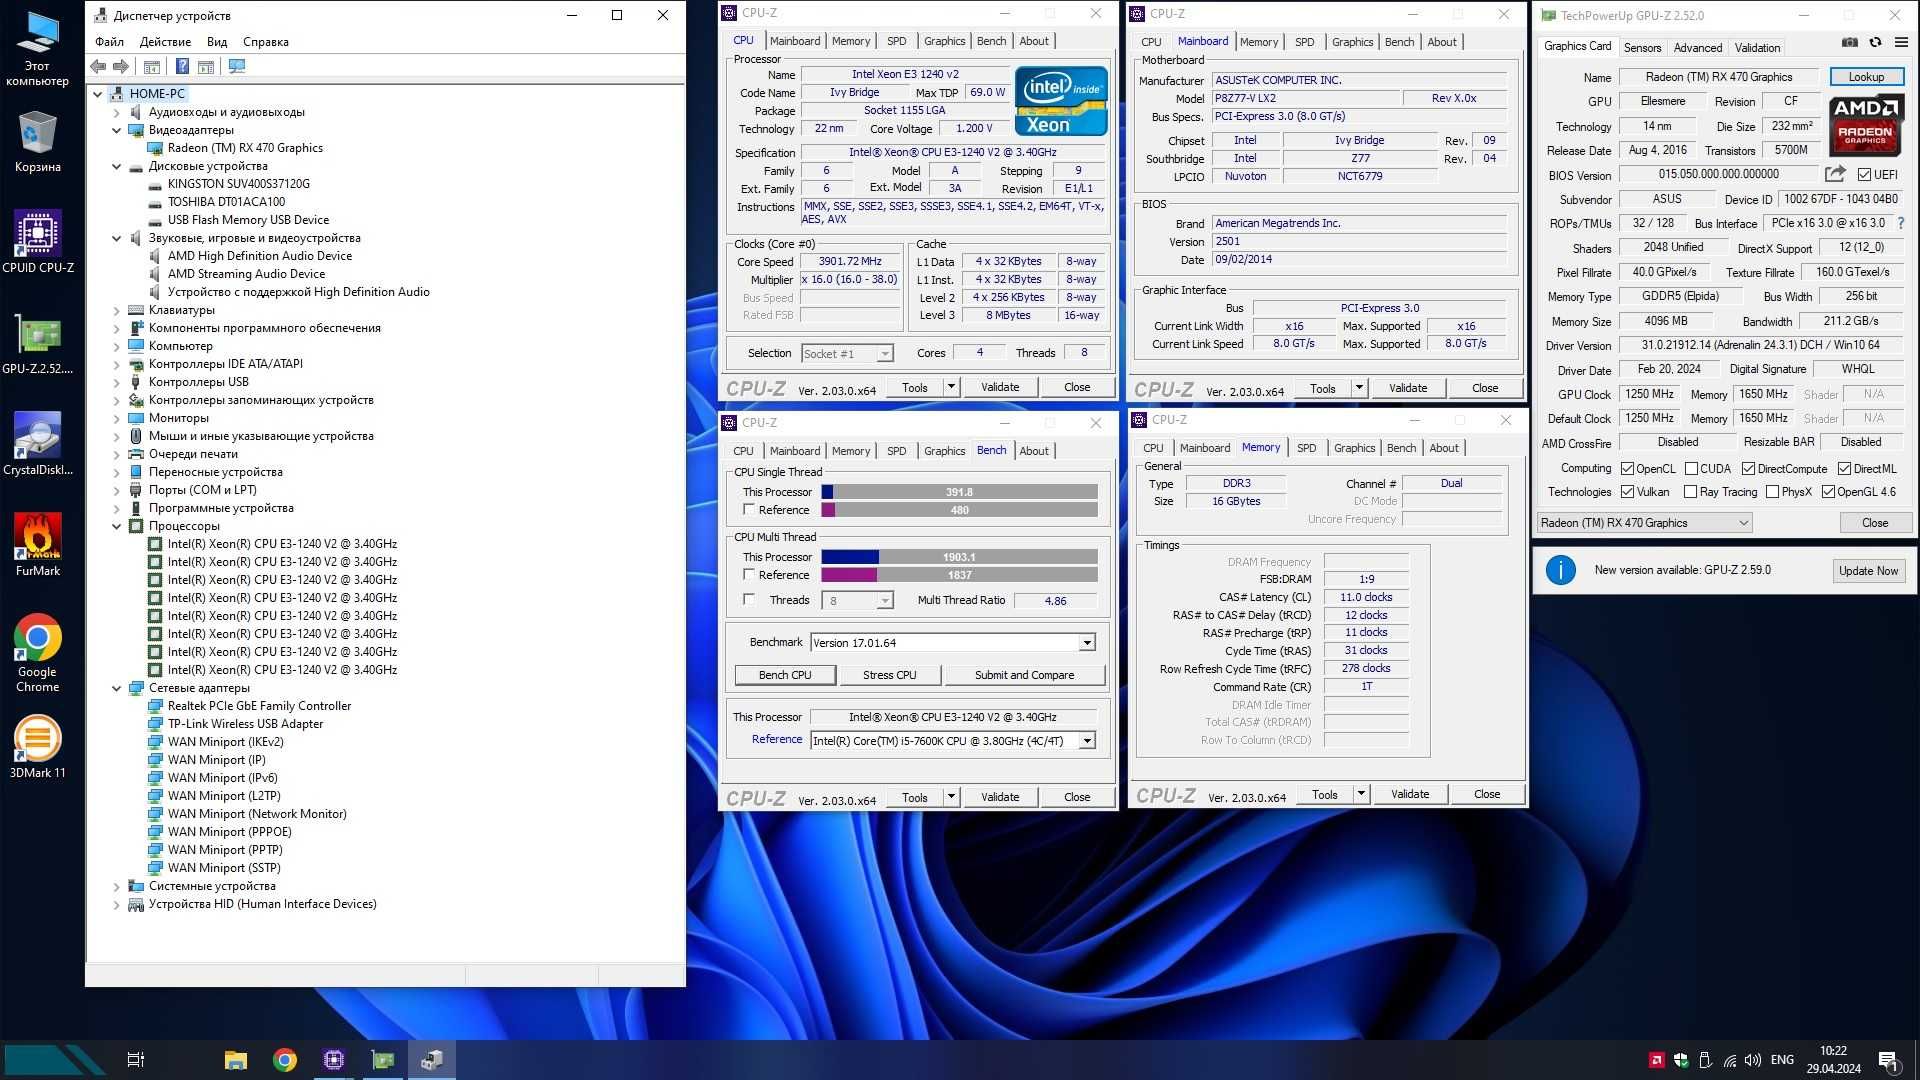Launch GPU-Z desktop shortcut
The width and height of the screenshot is (1920, 1080).
37,344
